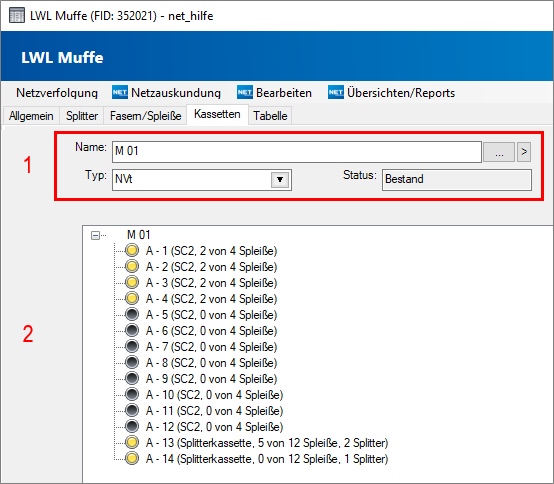This screenshot has width=554, height=484.
Task: Open the Typ dropdown arrow
Action: tap(280, 180)
